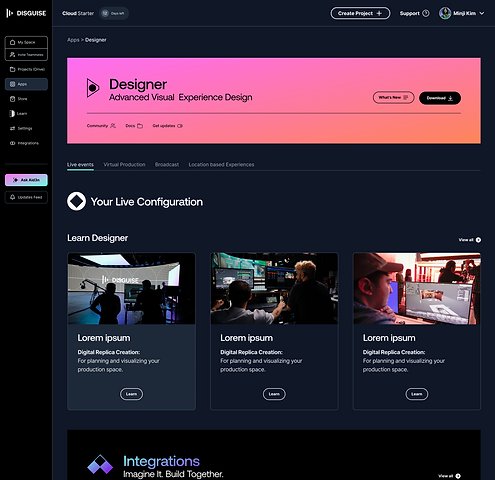Go to Projects (Drive) in the sidebar
This screenshot has height=480, width=495.
coord(27,69)
